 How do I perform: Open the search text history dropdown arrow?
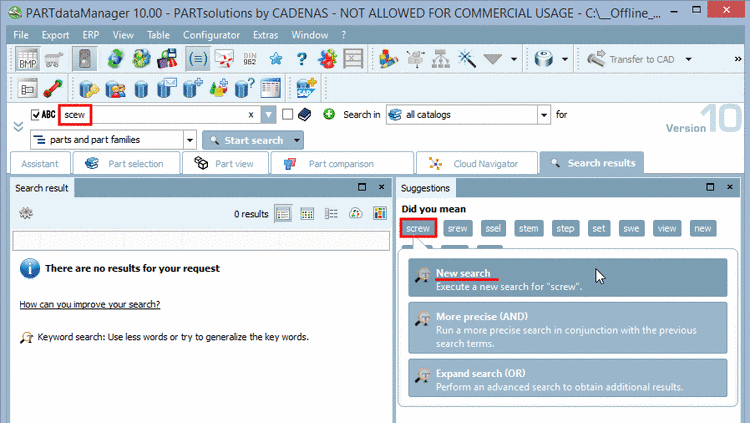pyautogui.click(x=268, y=115)
